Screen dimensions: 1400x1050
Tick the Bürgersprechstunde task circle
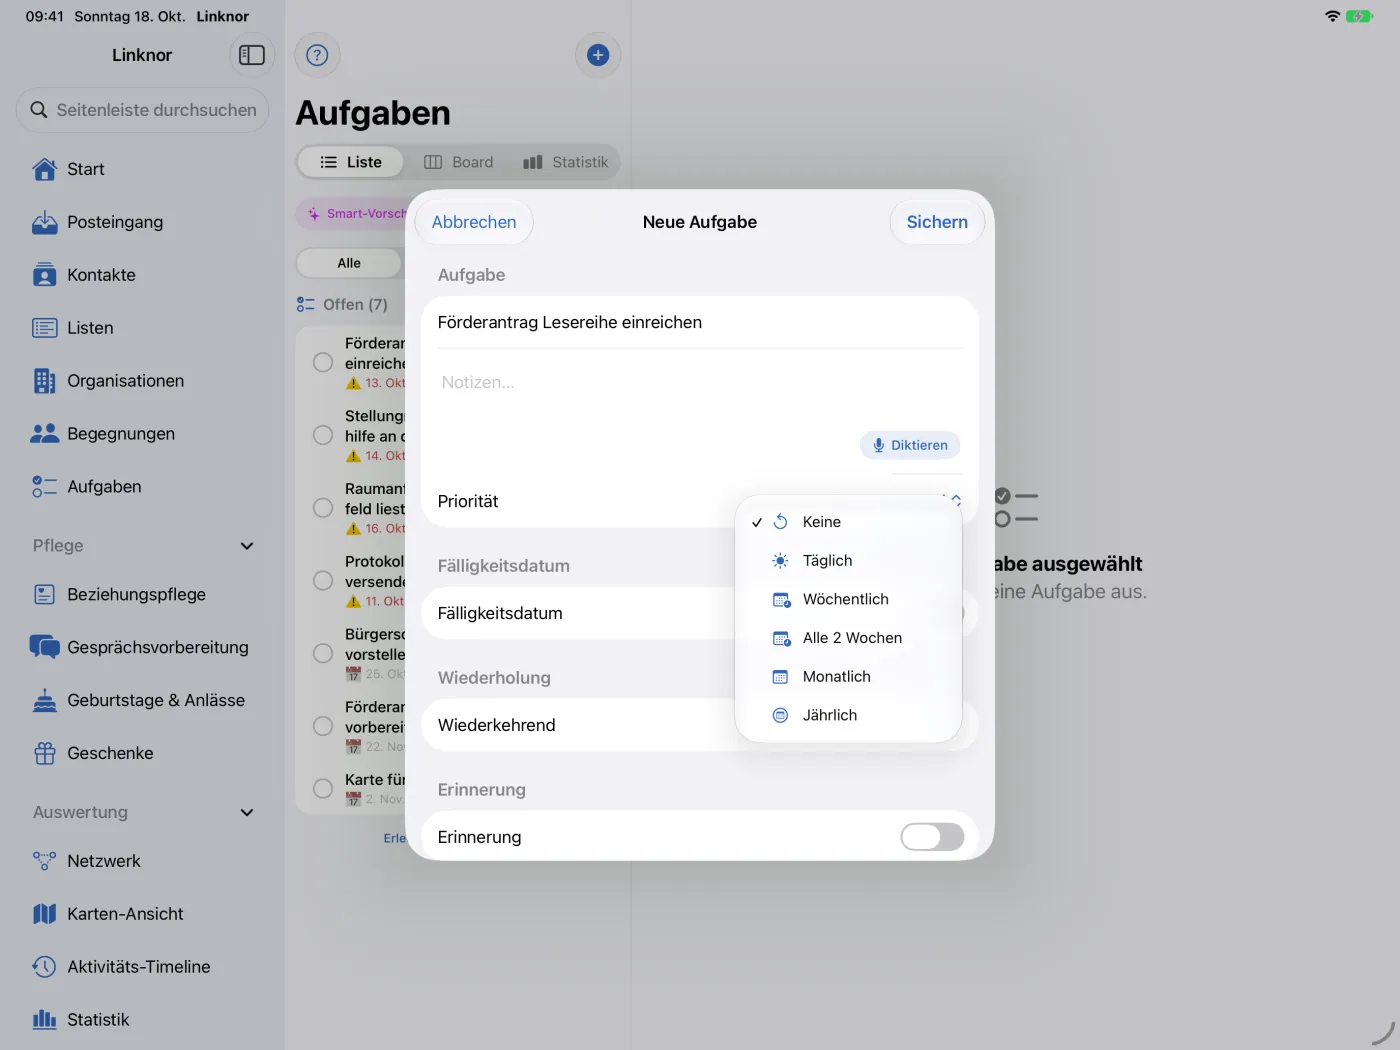pyautogui.click(x=323, y=653)
